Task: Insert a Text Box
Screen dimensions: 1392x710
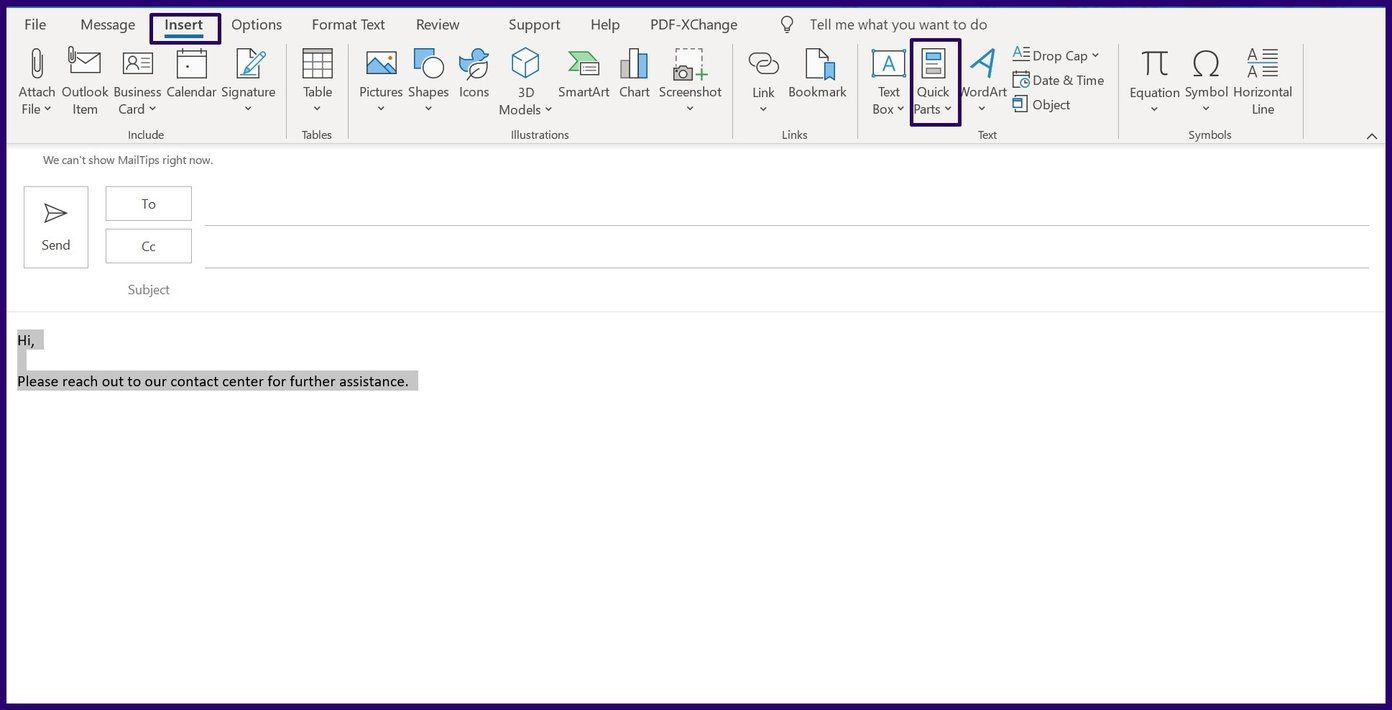Action: [x=888, y=81]
